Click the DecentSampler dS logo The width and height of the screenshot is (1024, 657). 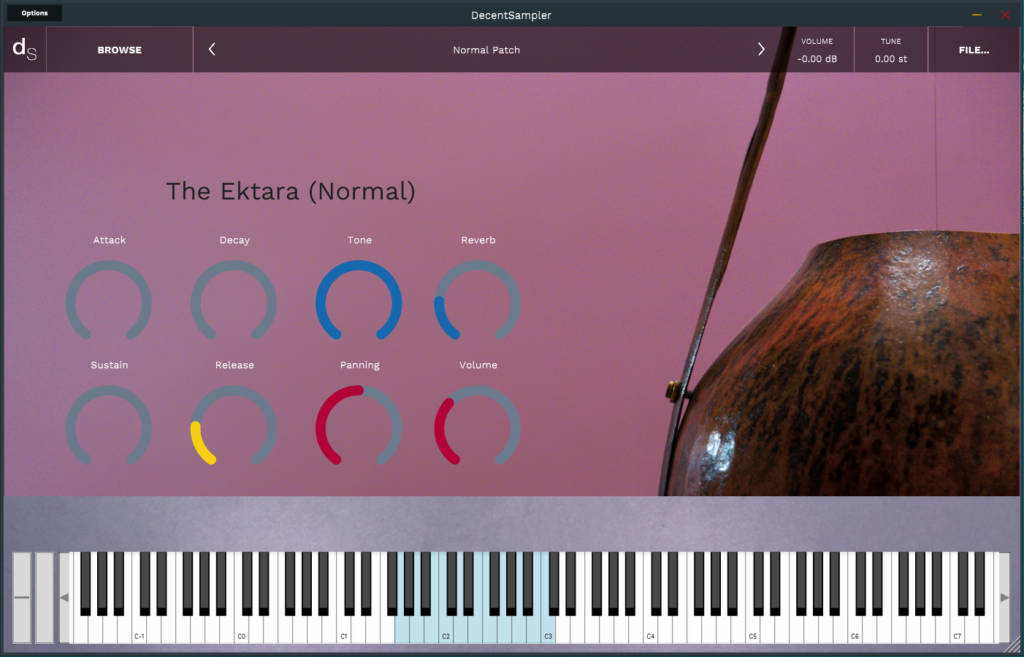point(25,50)
